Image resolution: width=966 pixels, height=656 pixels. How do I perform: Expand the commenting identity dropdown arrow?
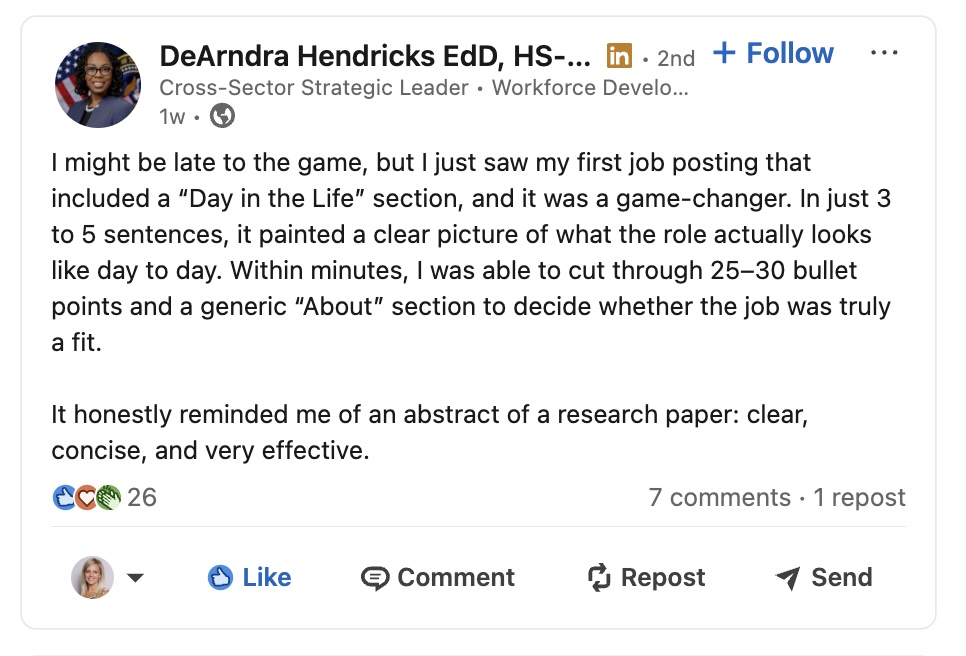[135, 578]
